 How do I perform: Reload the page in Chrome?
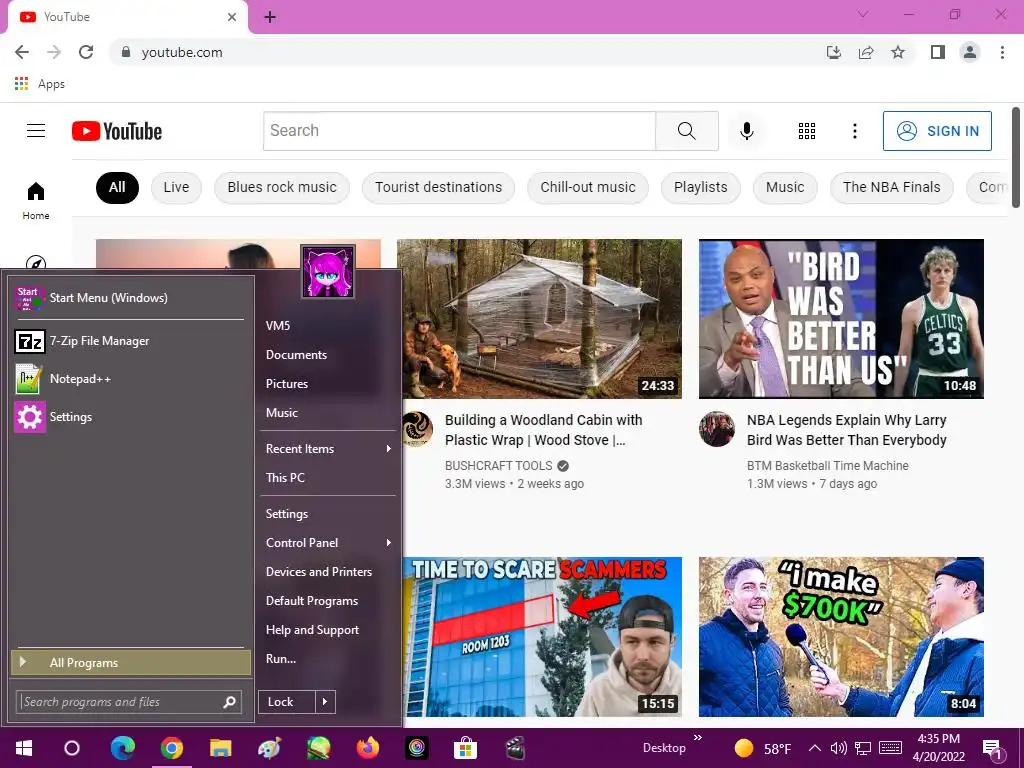coord(86,52)
